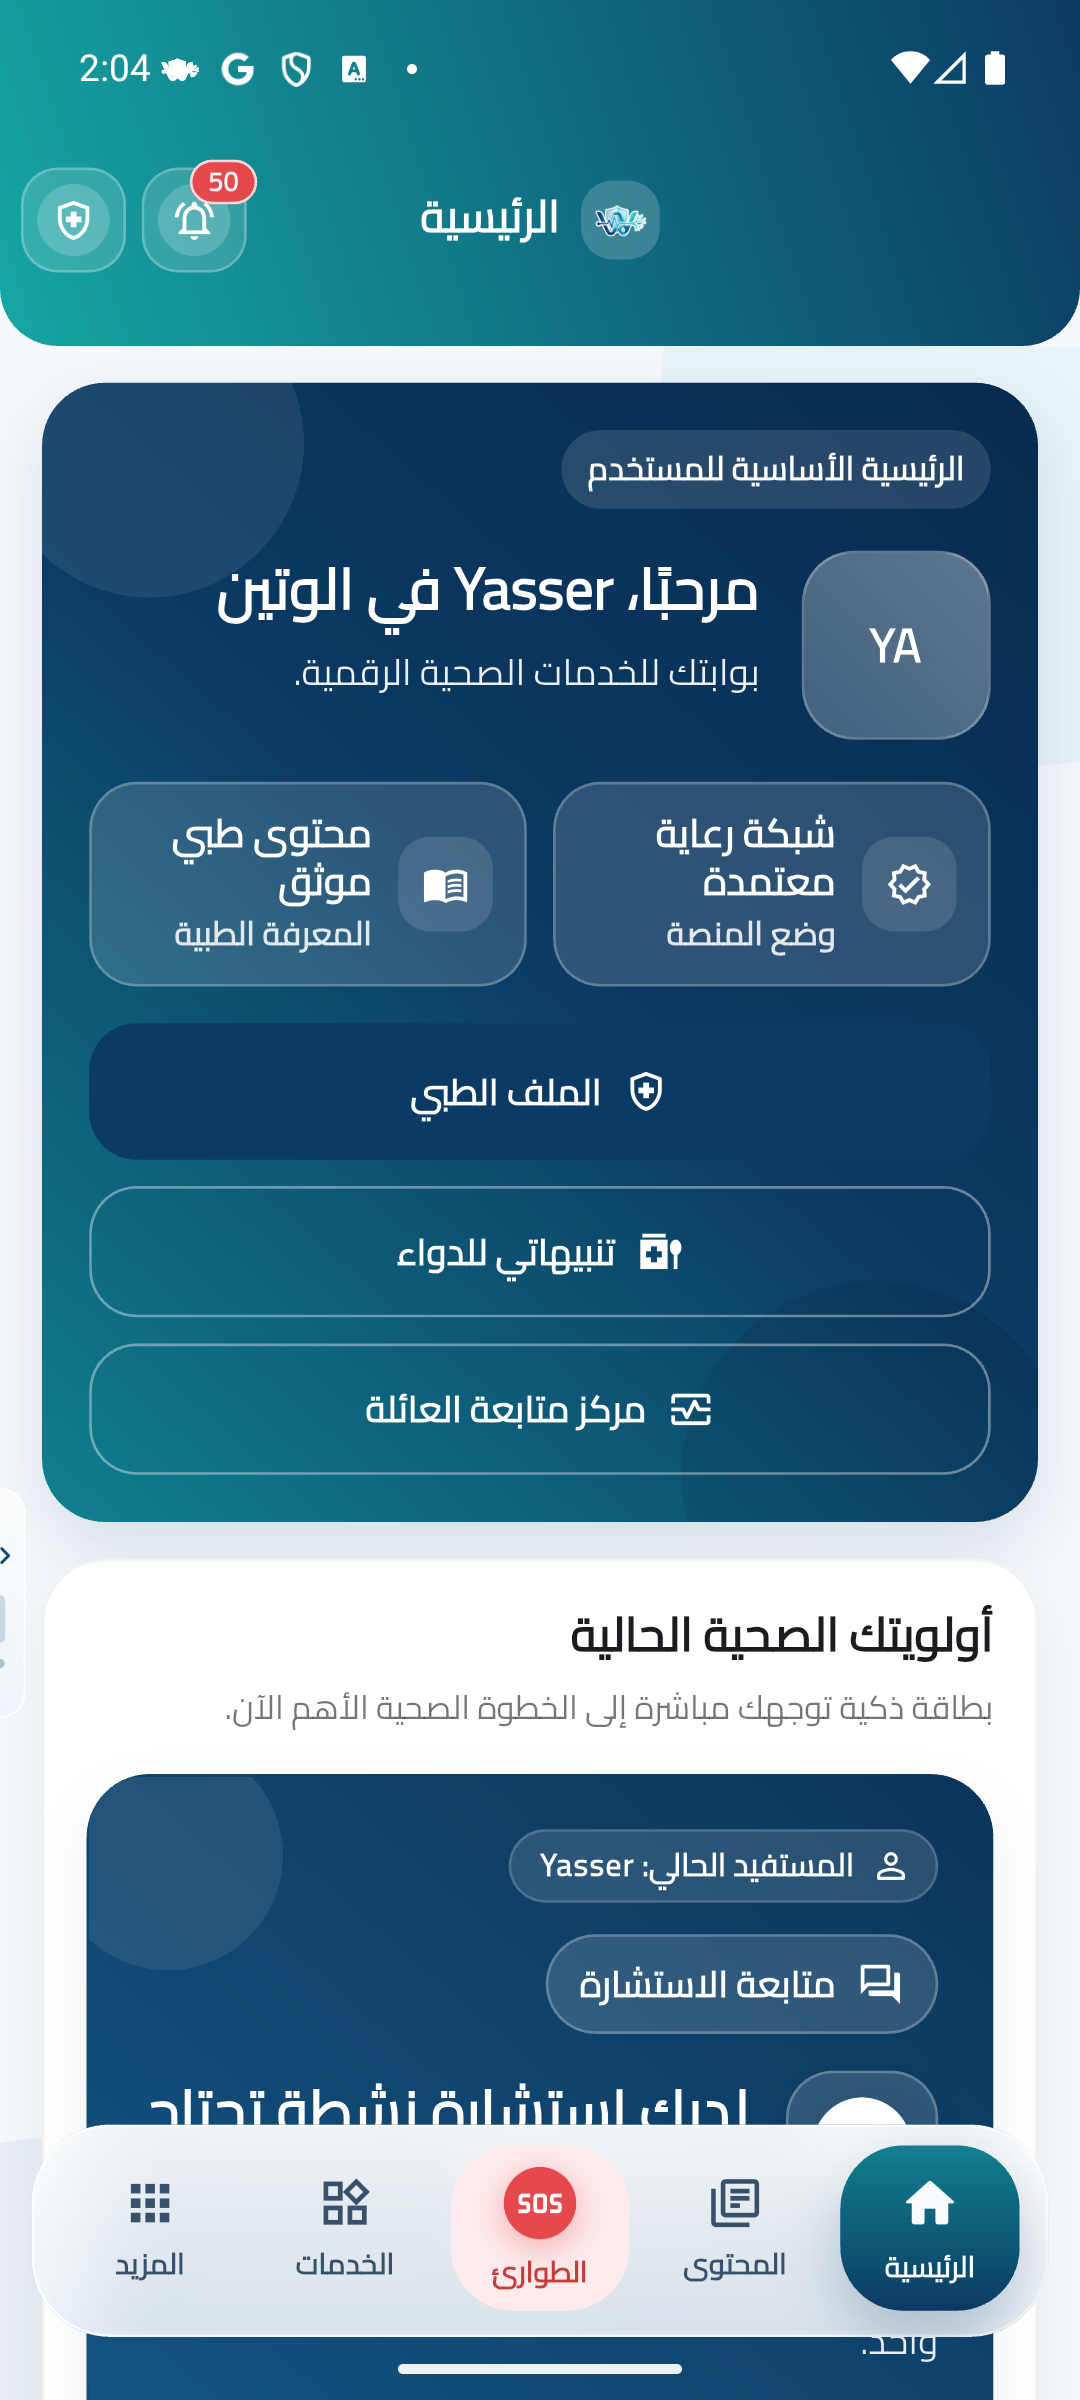
Task: Tap متابعة الاستشارة consultation follow-up chip
Action: [741, 1984]
